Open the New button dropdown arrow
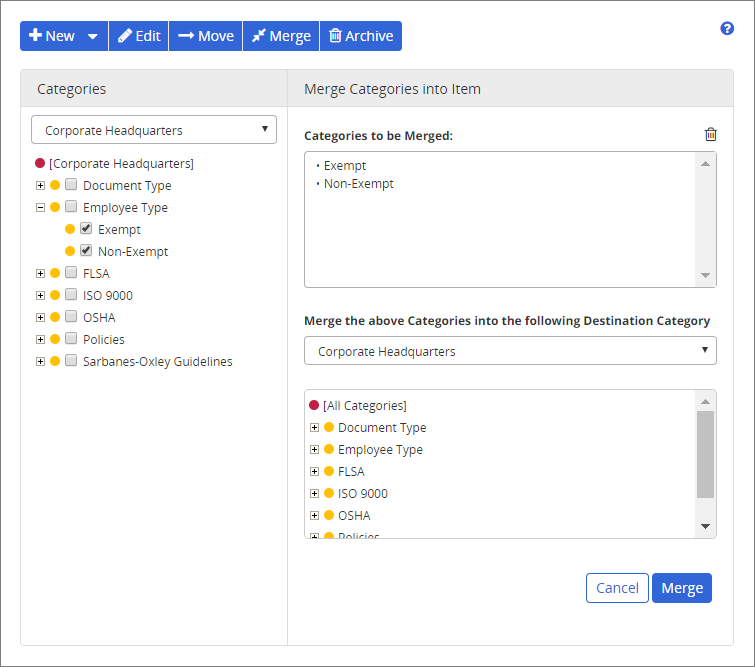This screenshot has height=667, width=755. 93,36
